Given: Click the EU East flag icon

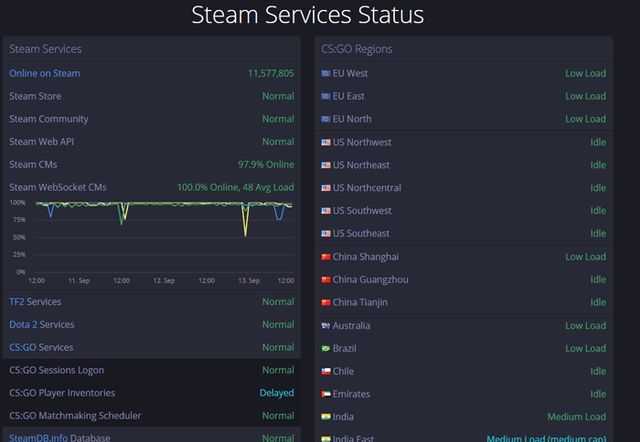Looking at the screenshot, I should (325, 96).
